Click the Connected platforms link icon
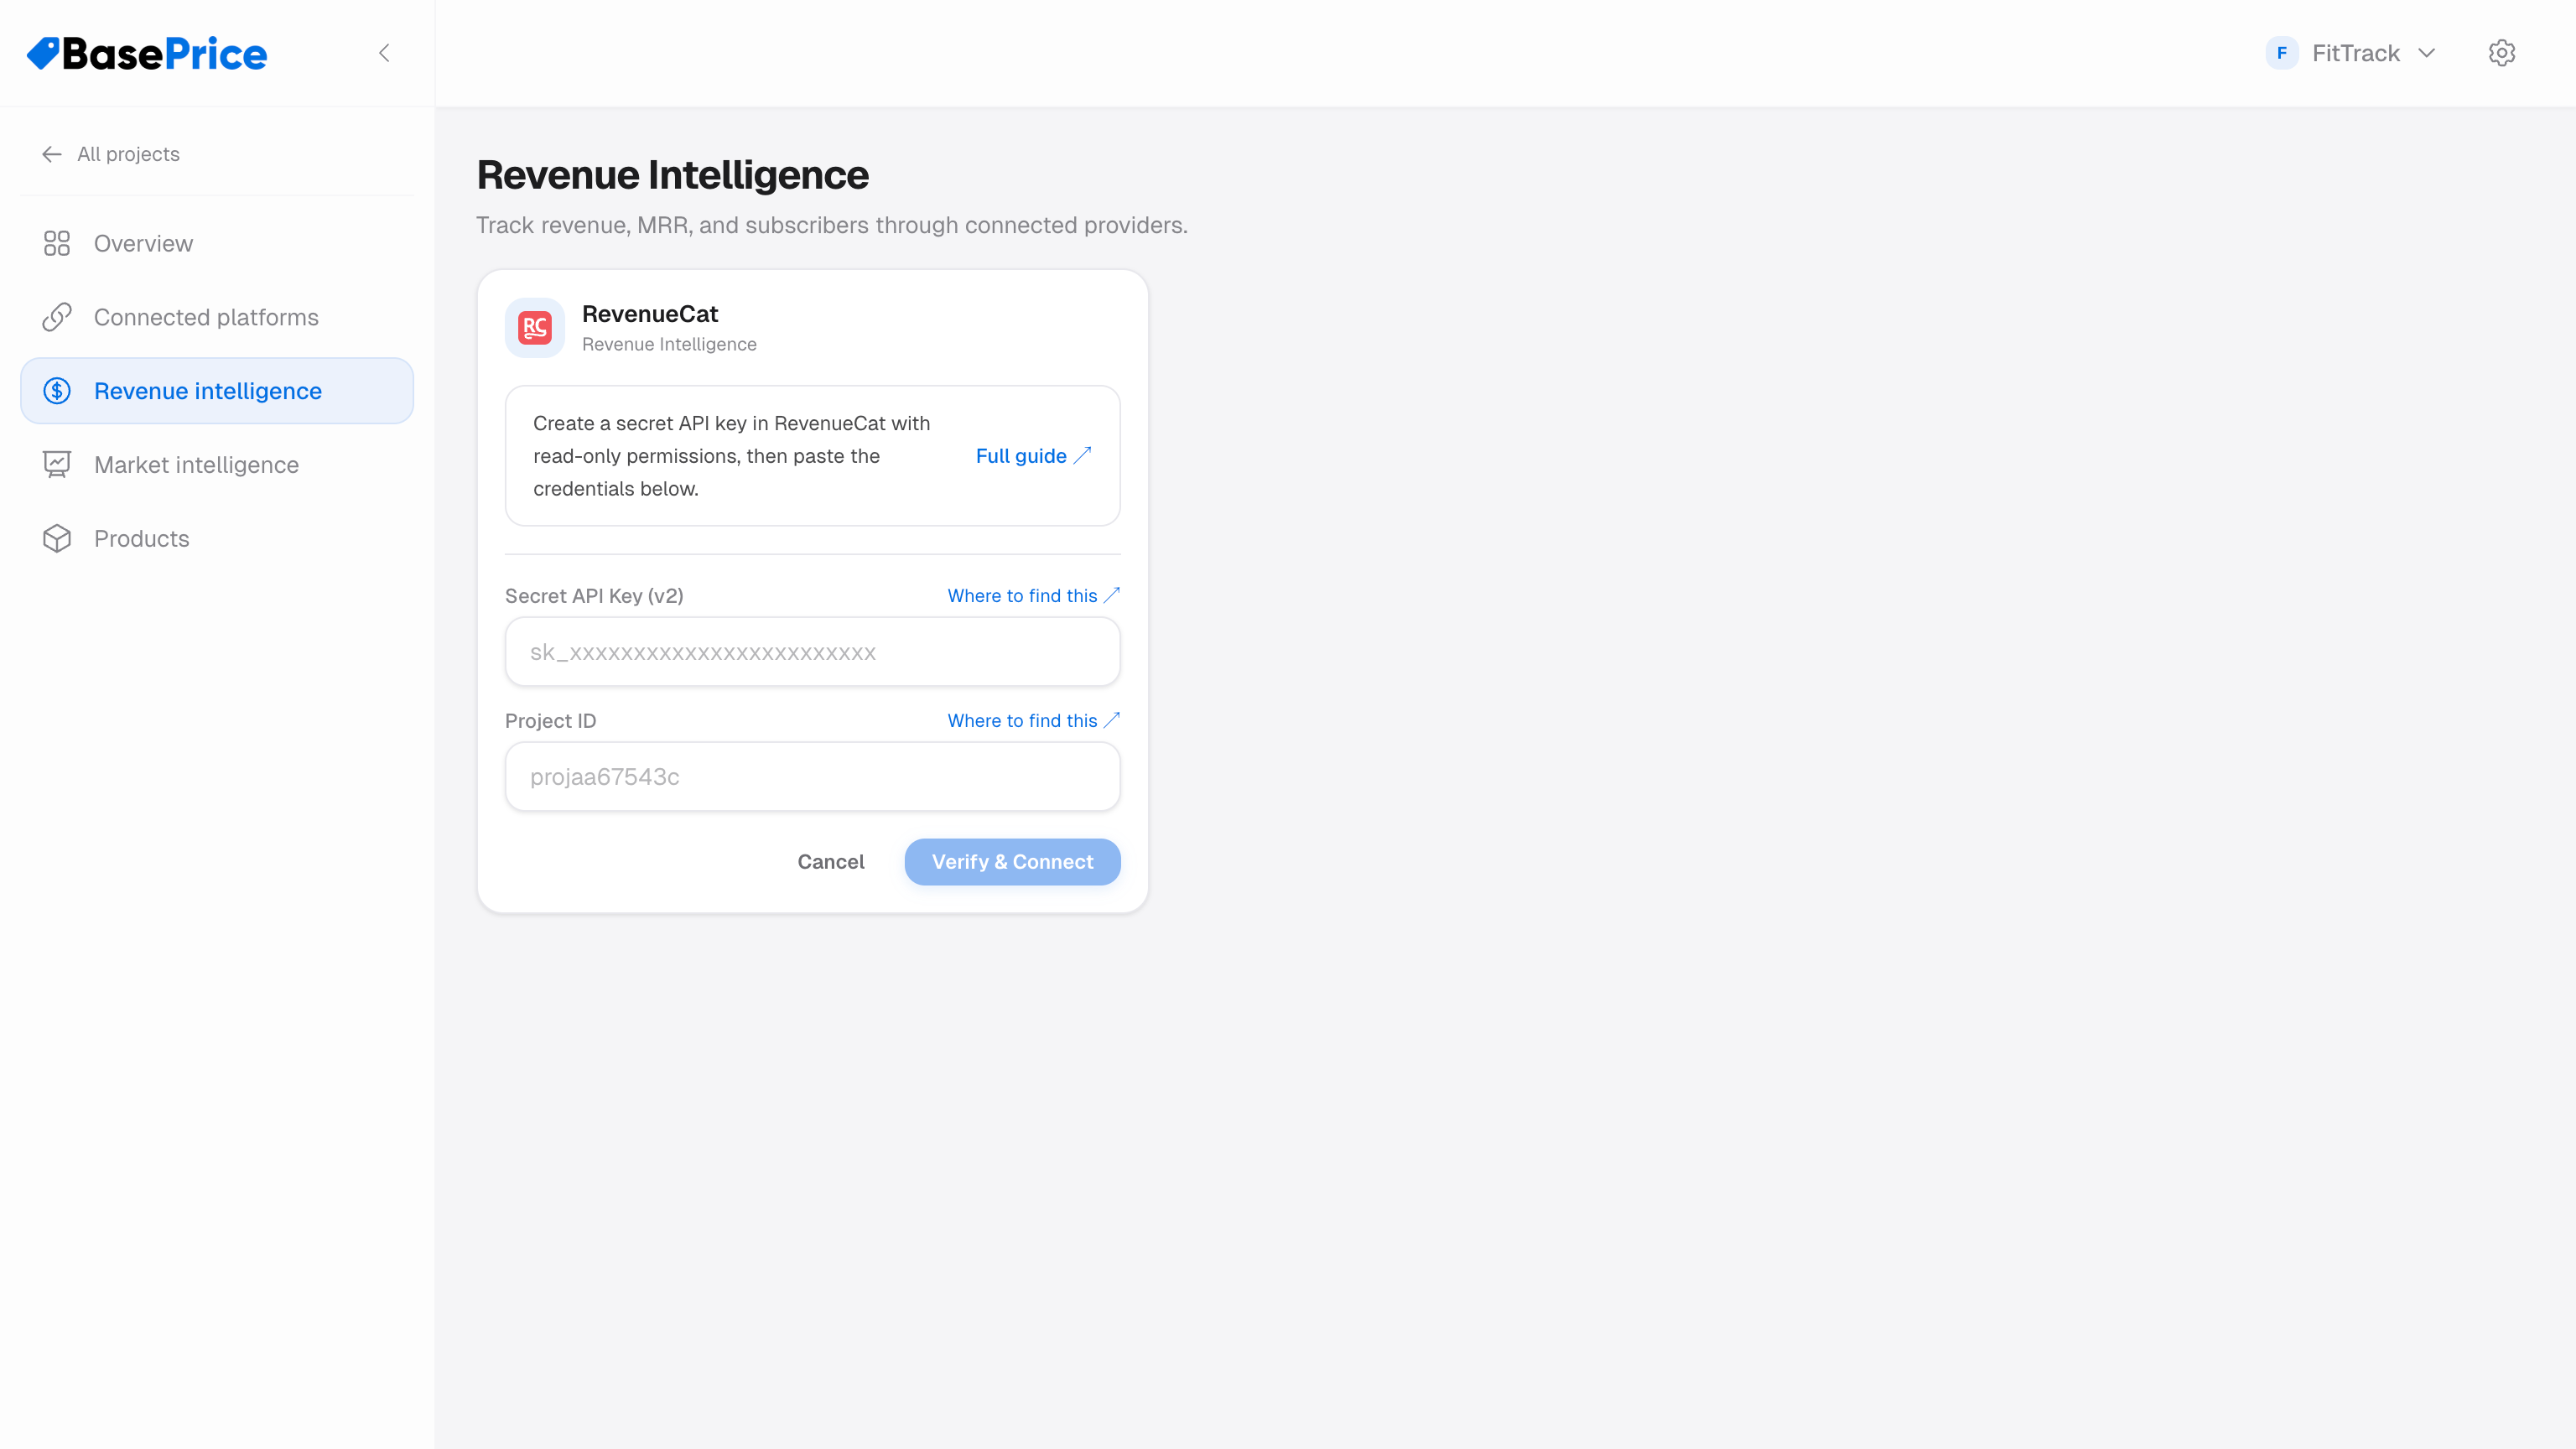Viewport: 2576px width, 1449px height. pyautogui.click(x=57, y=317)
